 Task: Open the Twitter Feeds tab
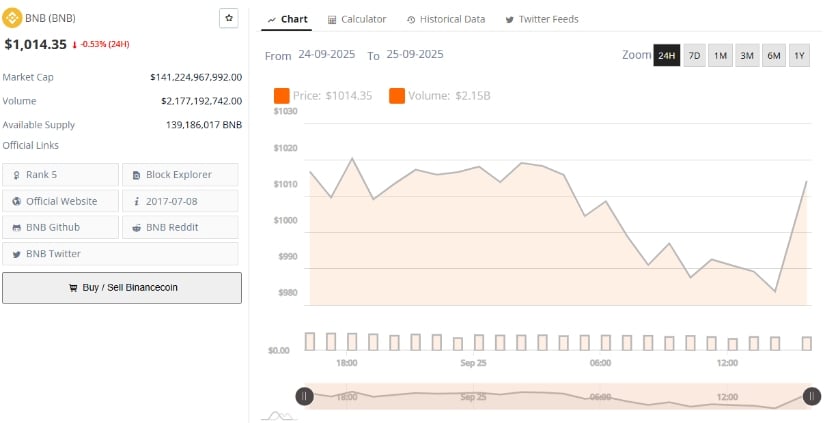click(x=542, y=19)
